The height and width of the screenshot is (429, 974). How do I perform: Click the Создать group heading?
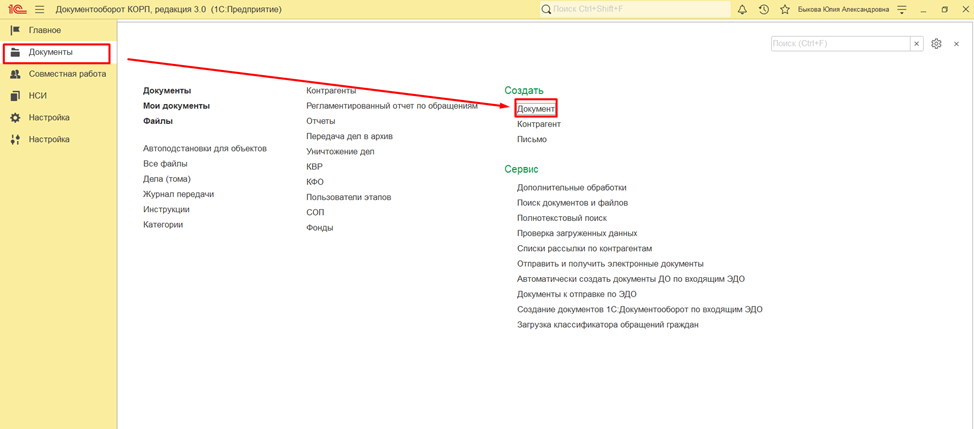(x=524, y=91)
